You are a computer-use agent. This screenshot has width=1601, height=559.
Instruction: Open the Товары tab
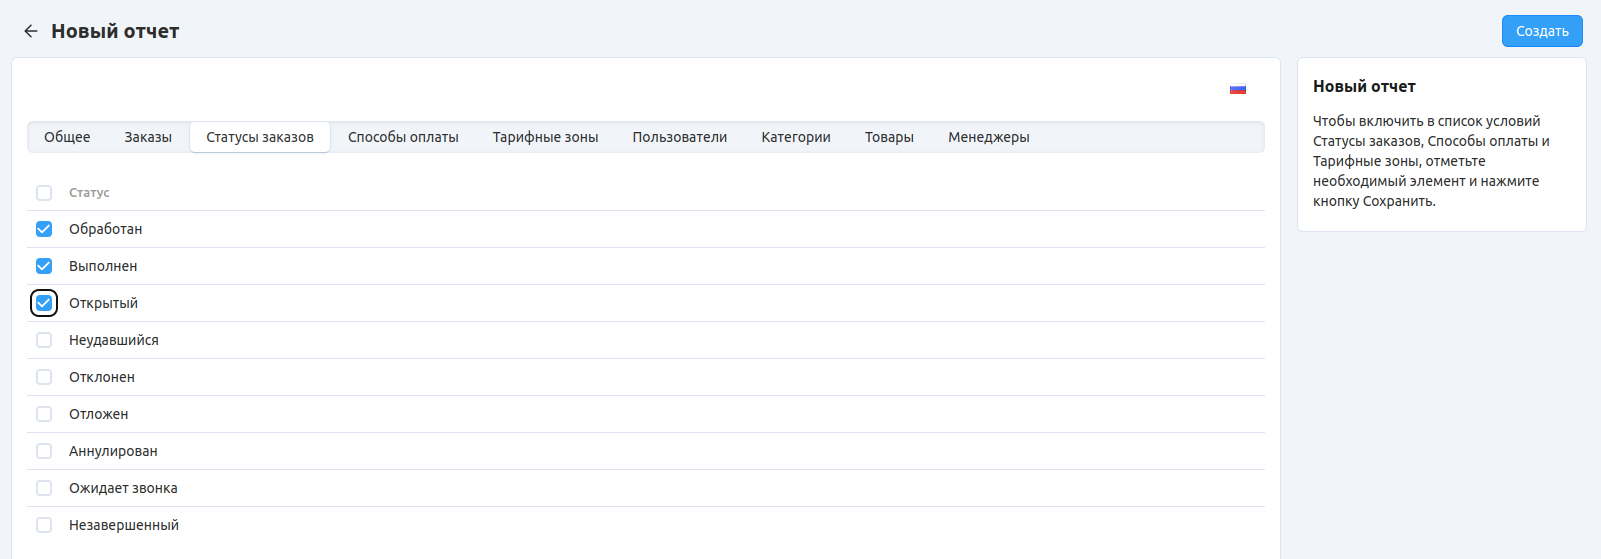[889, 137]
